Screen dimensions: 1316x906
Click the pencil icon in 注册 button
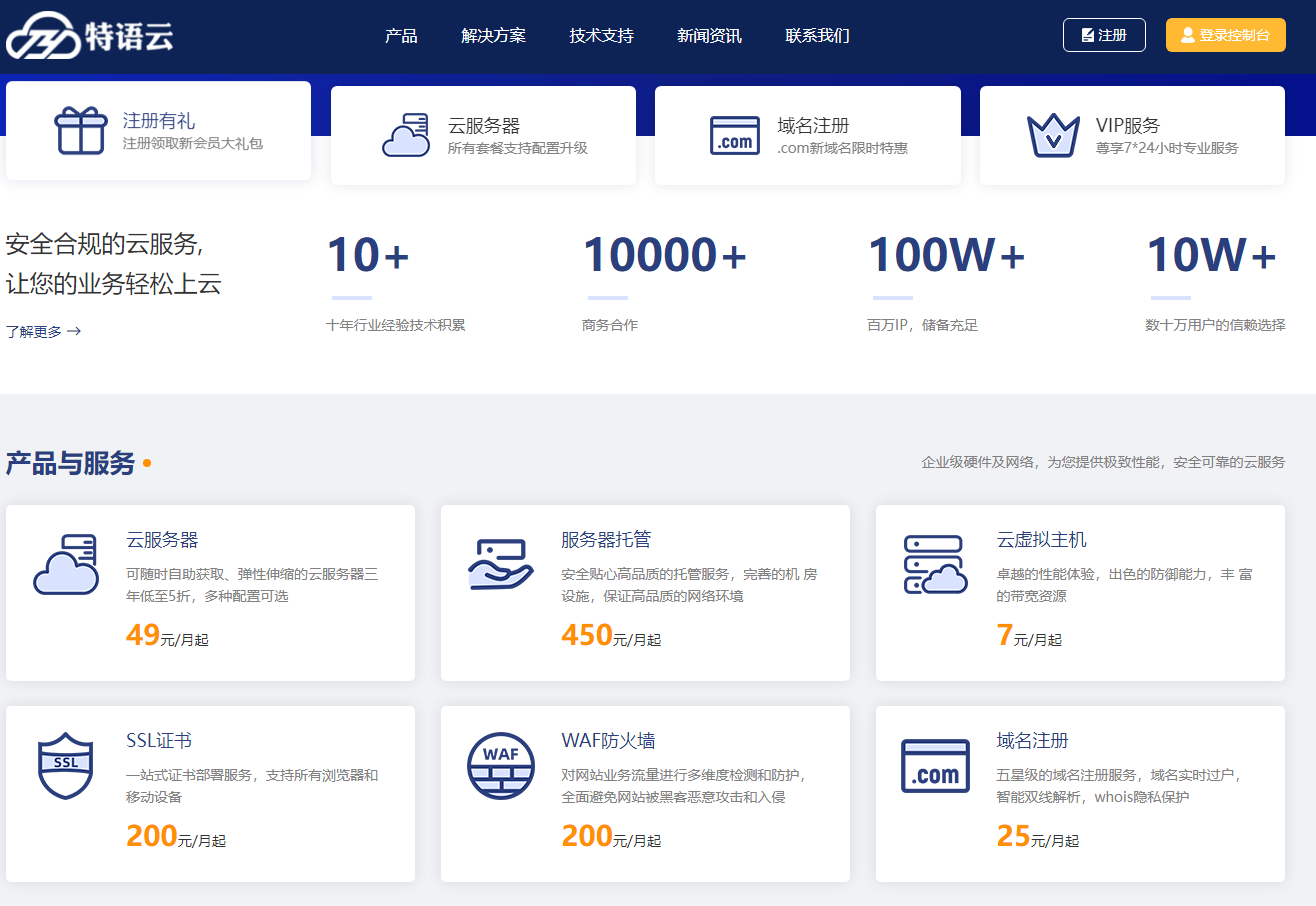[1088, 35]
